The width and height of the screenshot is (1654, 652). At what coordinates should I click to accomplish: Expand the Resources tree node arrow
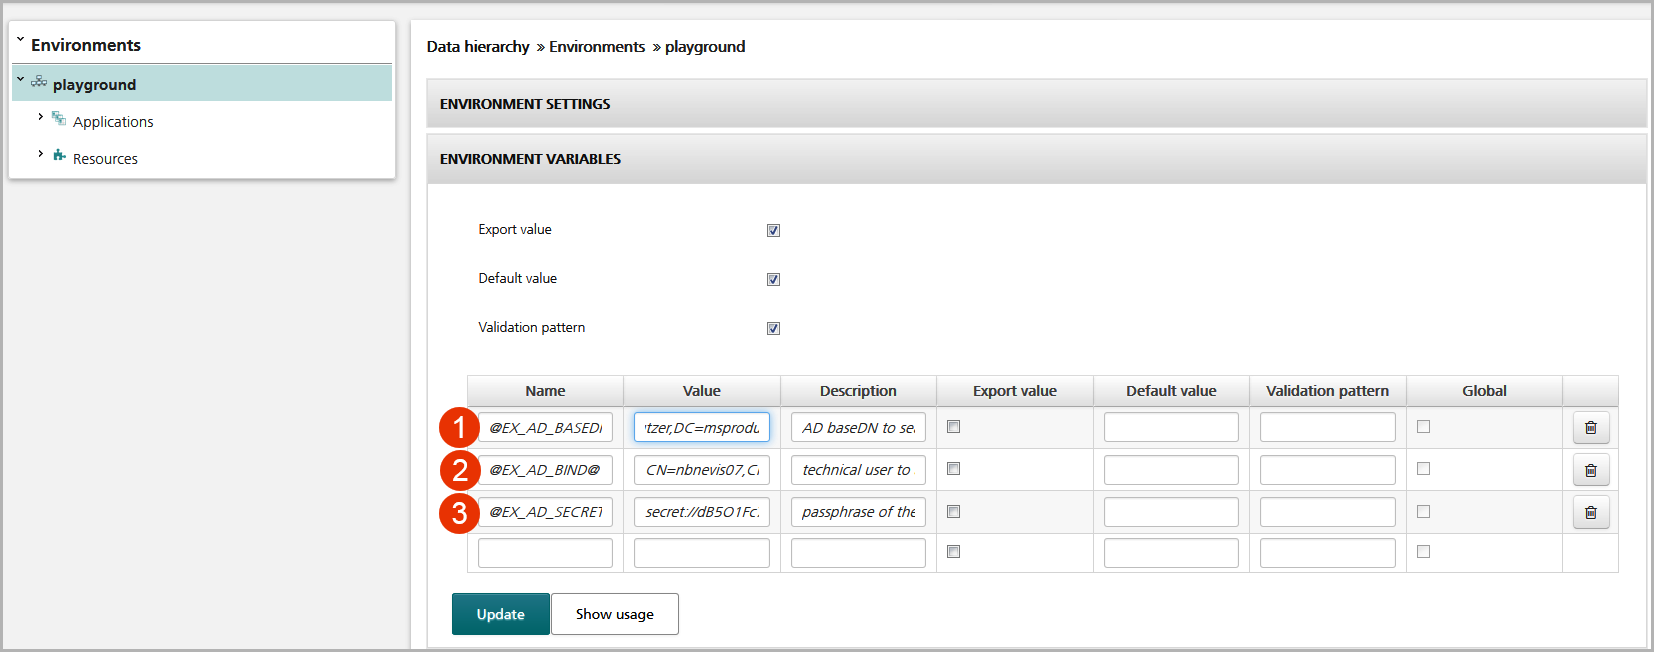pyautogui.click(x=40, y=153)
